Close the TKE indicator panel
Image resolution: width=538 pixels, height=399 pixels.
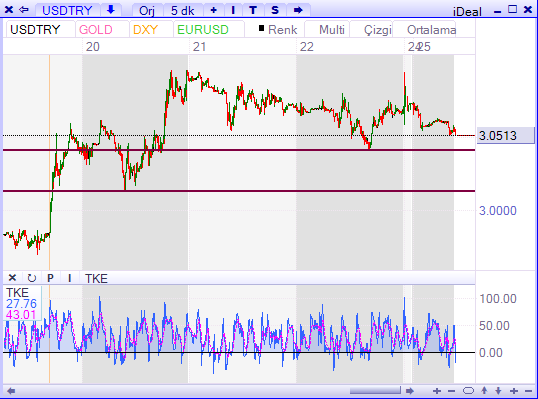point(12,278)
